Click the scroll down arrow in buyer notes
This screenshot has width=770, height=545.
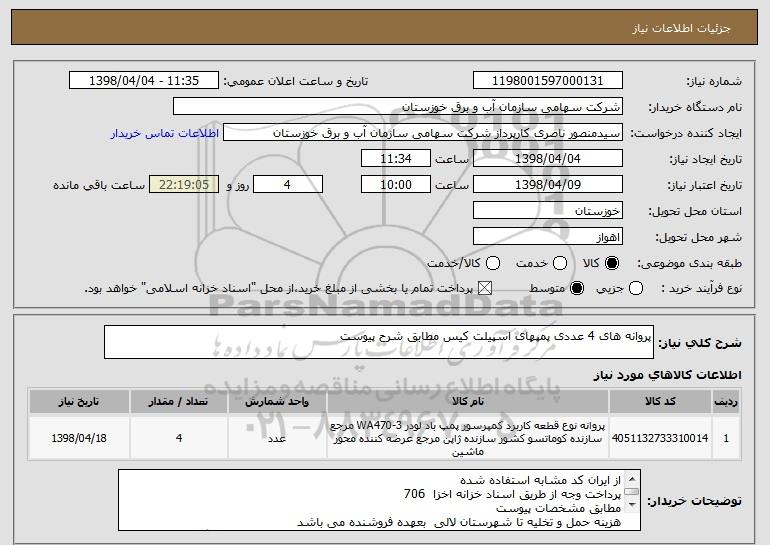point(632,505)
